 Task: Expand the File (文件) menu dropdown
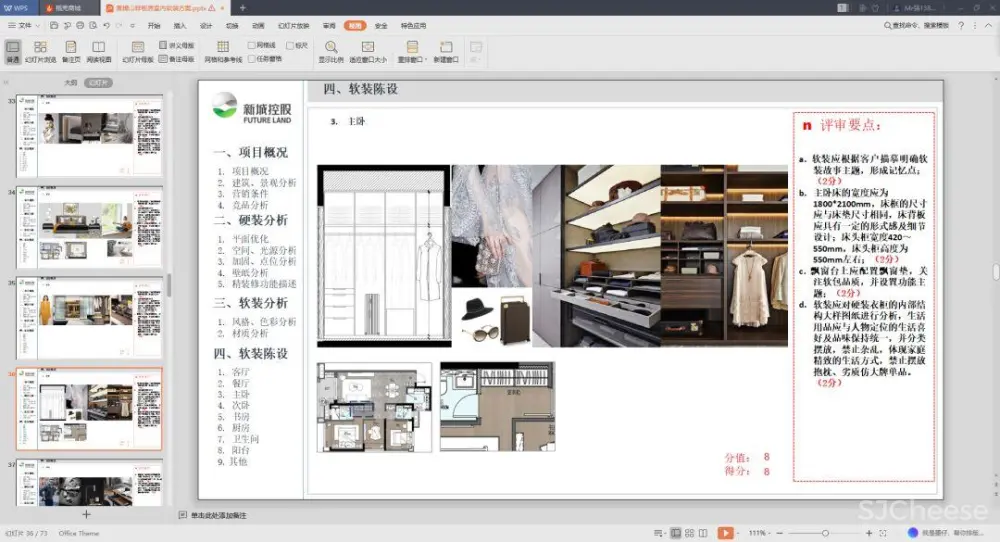click(x=27, y=25)
